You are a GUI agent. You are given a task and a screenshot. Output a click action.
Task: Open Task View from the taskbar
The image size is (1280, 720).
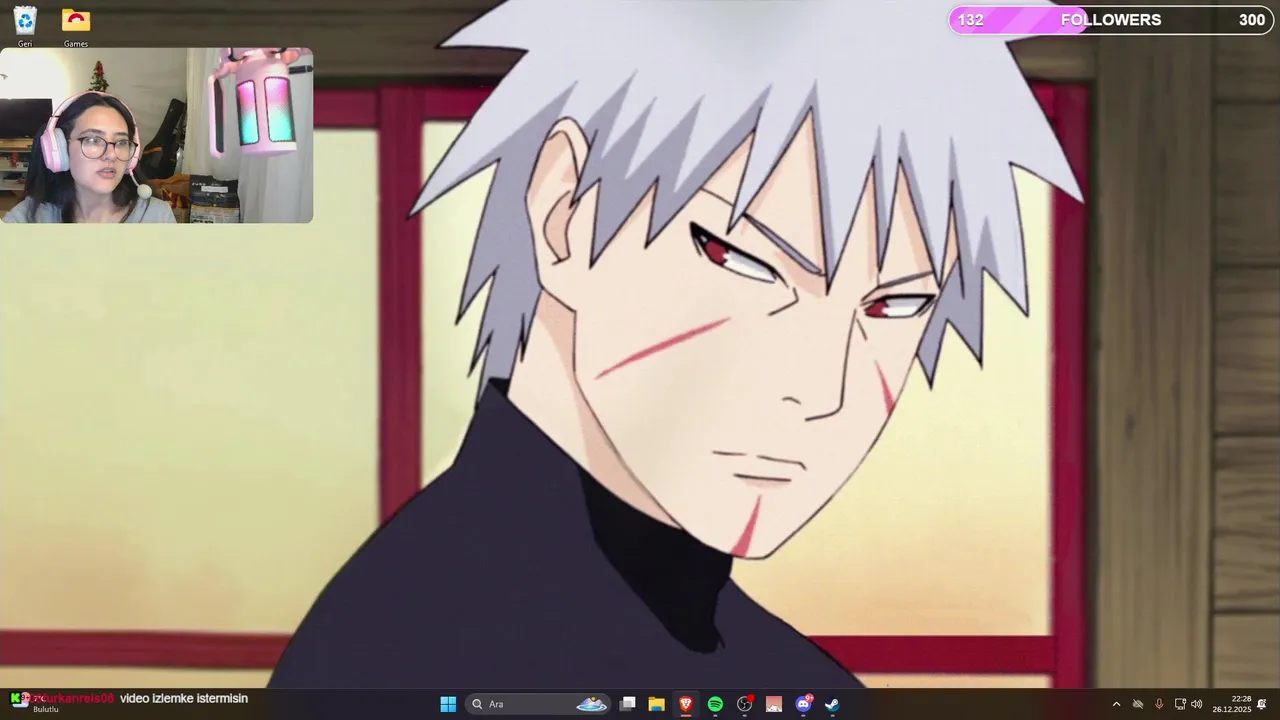[x=627, y=704]
